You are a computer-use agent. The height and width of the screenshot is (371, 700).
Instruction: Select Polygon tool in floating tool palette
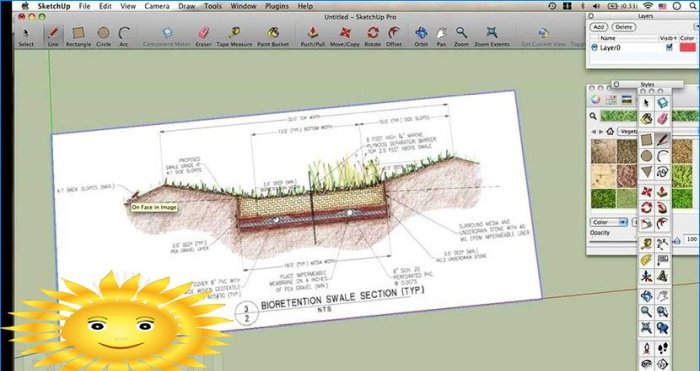point(646,172)
